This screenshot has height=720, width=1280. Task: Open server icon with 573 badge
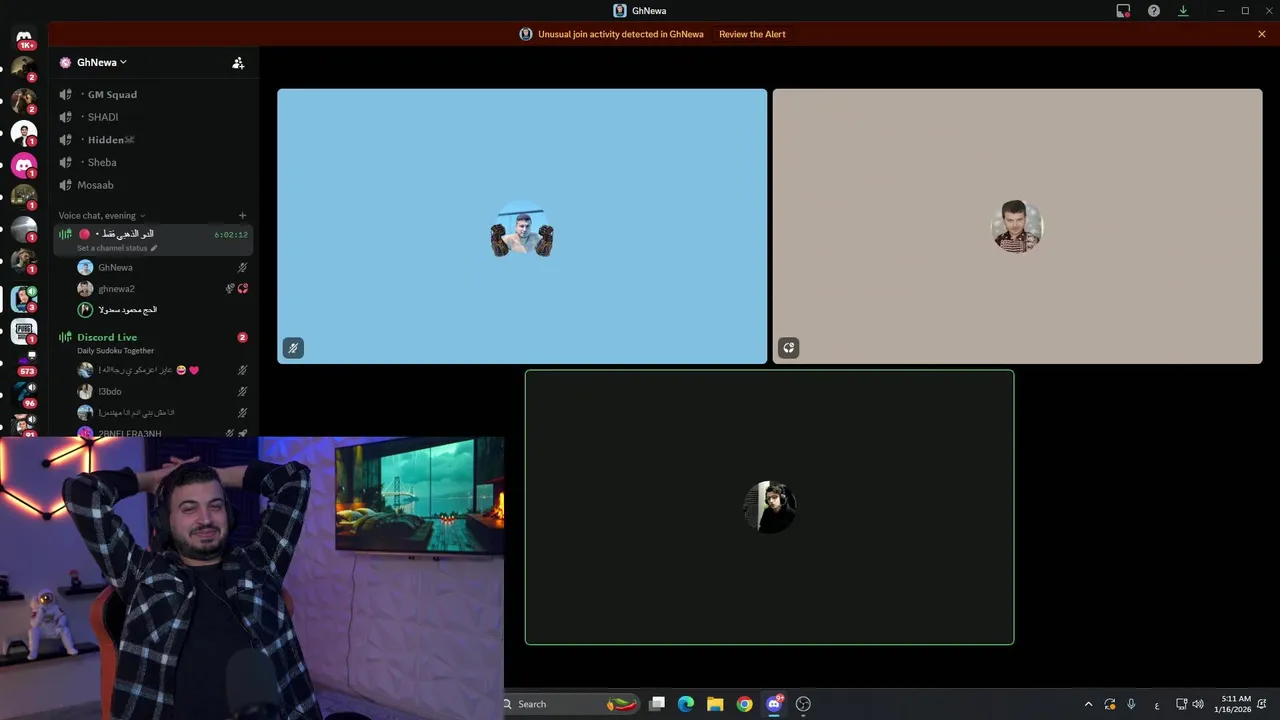click(24, 362)
